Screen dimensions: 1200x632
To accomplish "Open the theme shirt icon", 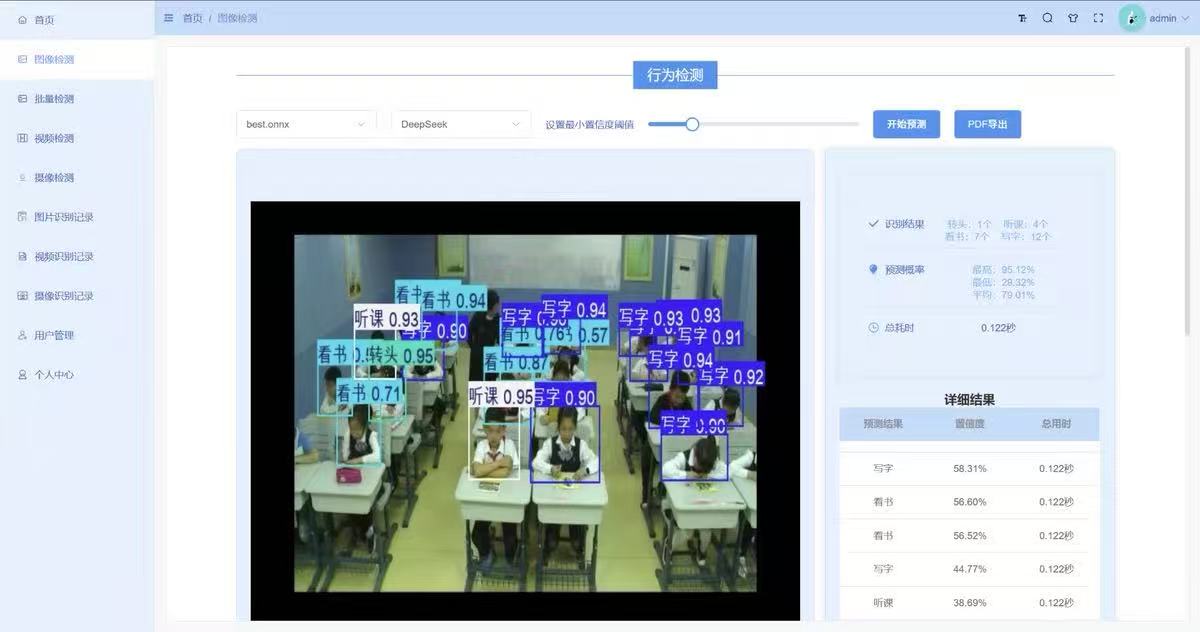I will tap(1073, 18).
